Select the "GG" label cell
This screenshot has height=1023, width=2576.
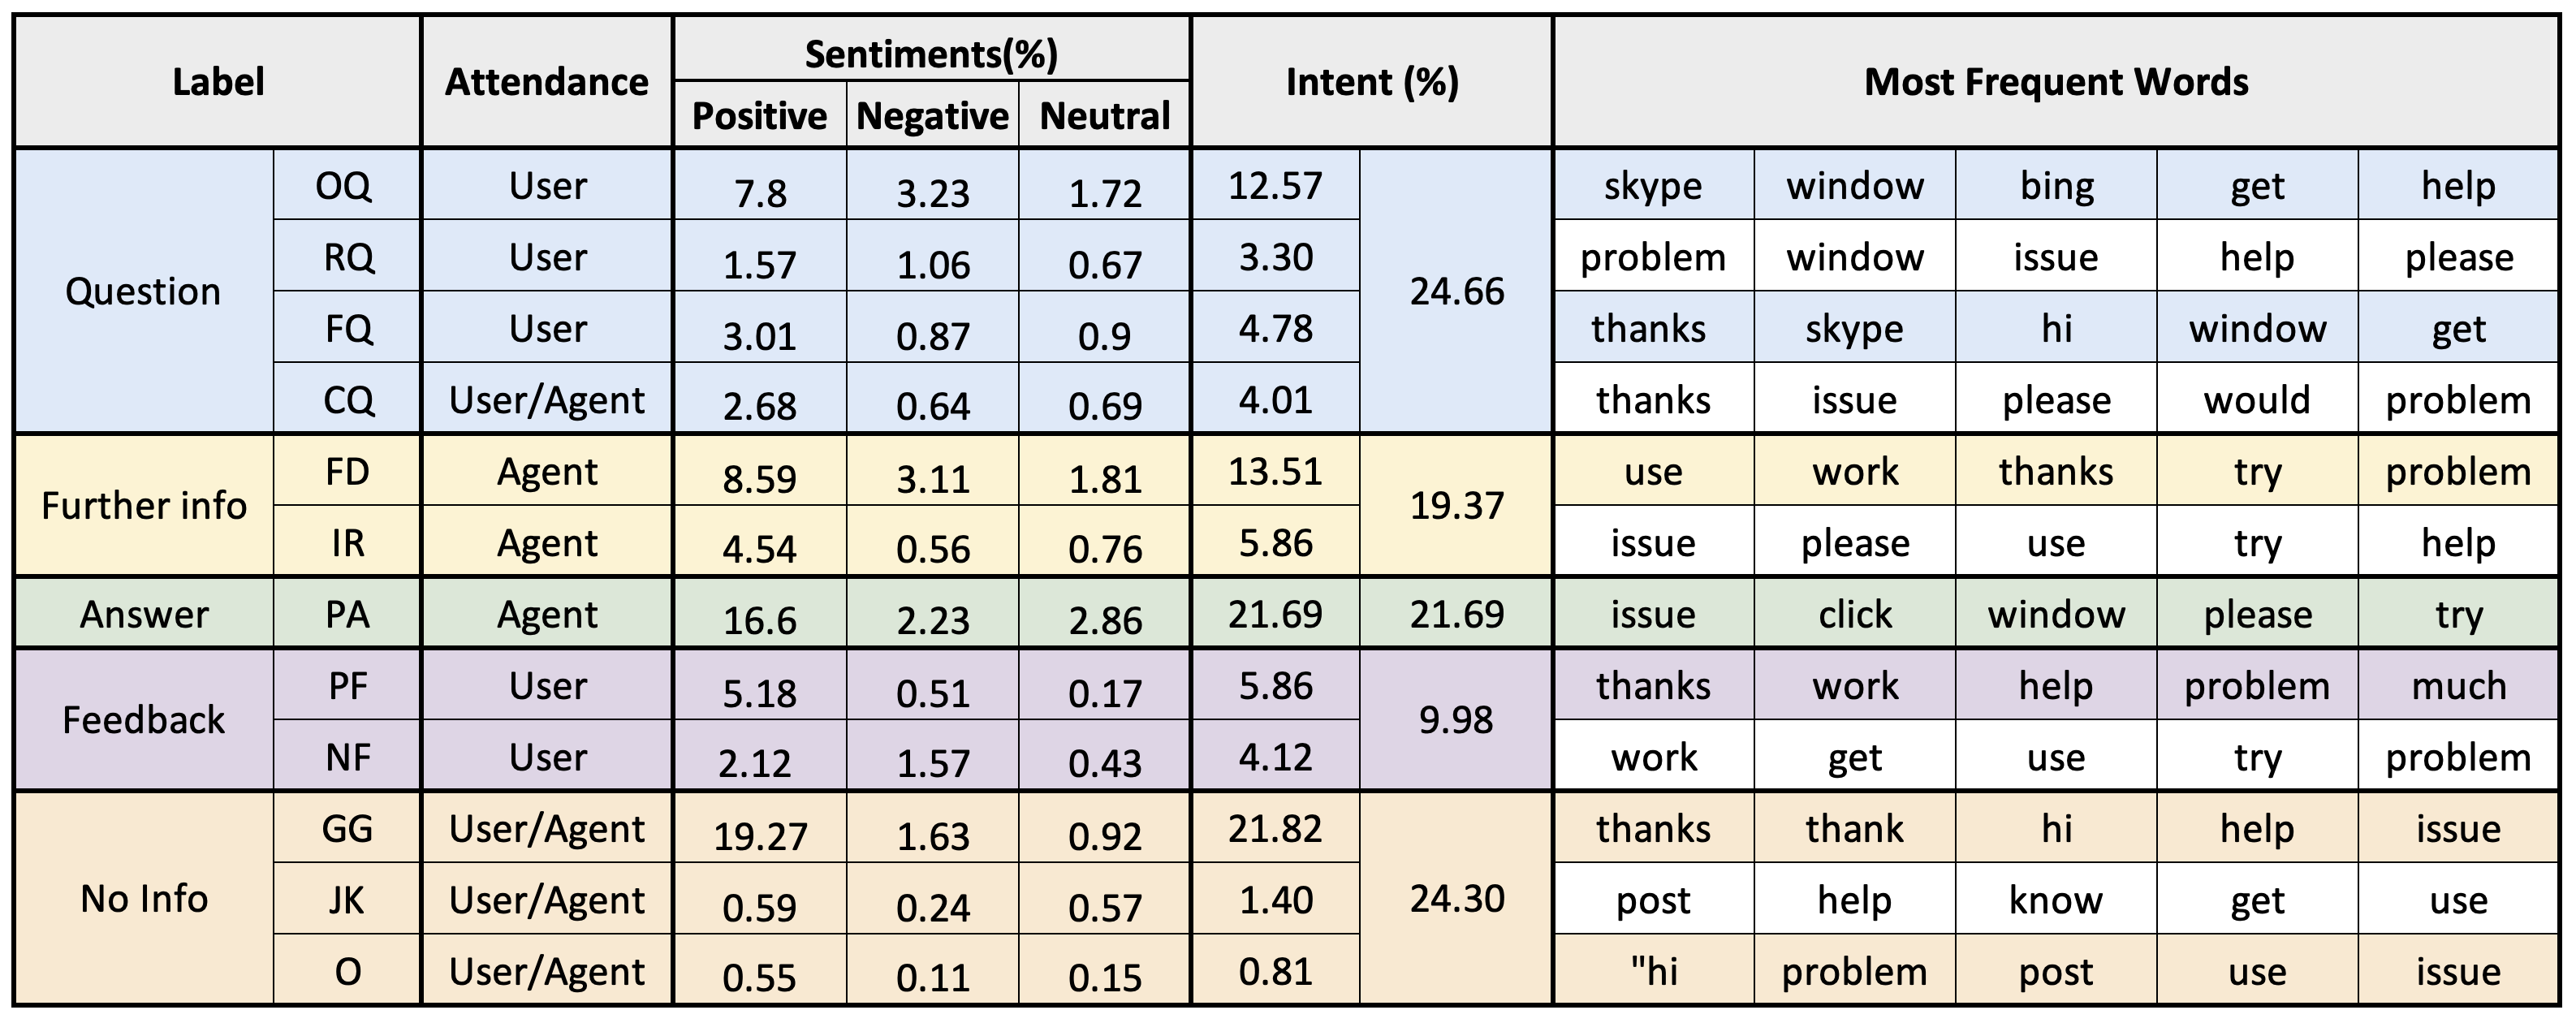pyautogui.click(x=346, y=828)
